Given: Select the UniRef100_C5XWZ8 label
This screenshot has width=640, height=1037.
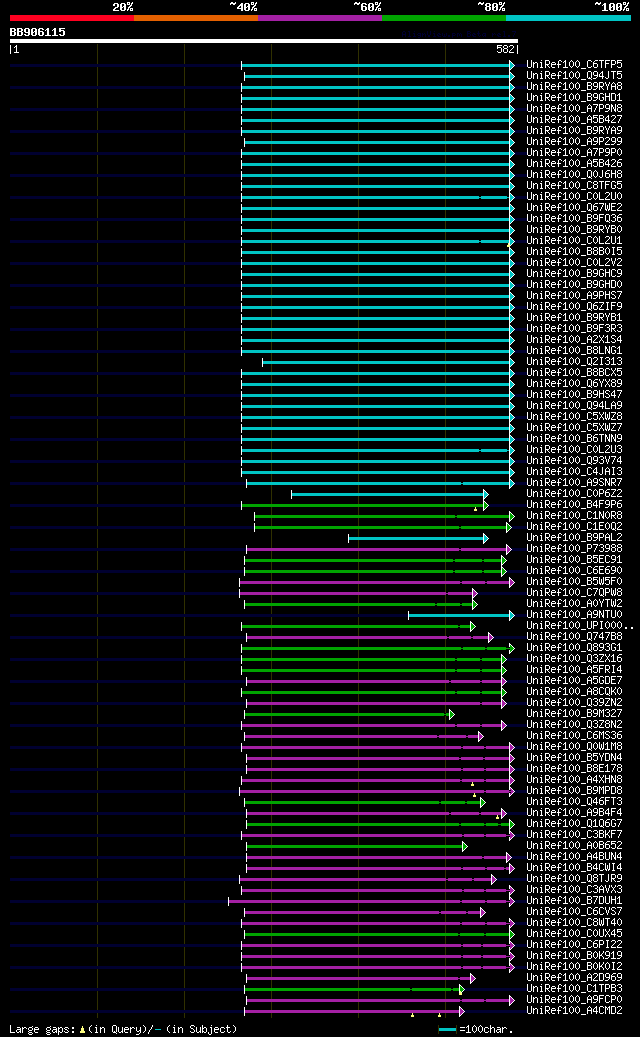Looking at the screenshot, I should [x=574, y=416].
